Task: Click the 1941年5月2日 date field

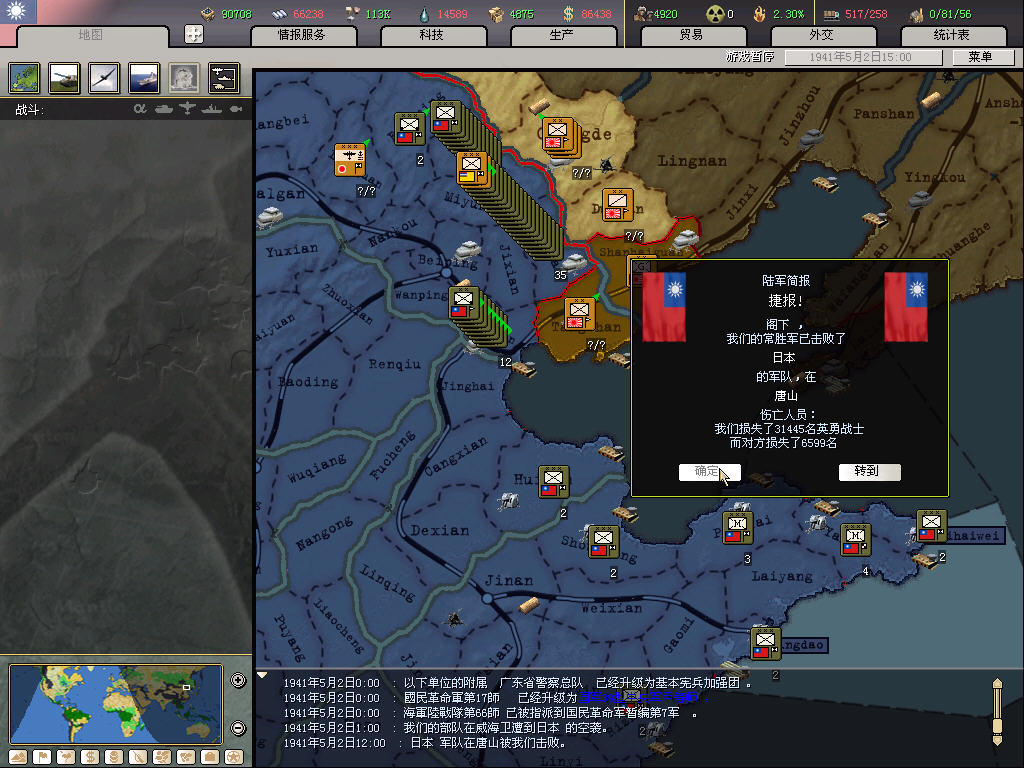Action: (x=862, y=58)
